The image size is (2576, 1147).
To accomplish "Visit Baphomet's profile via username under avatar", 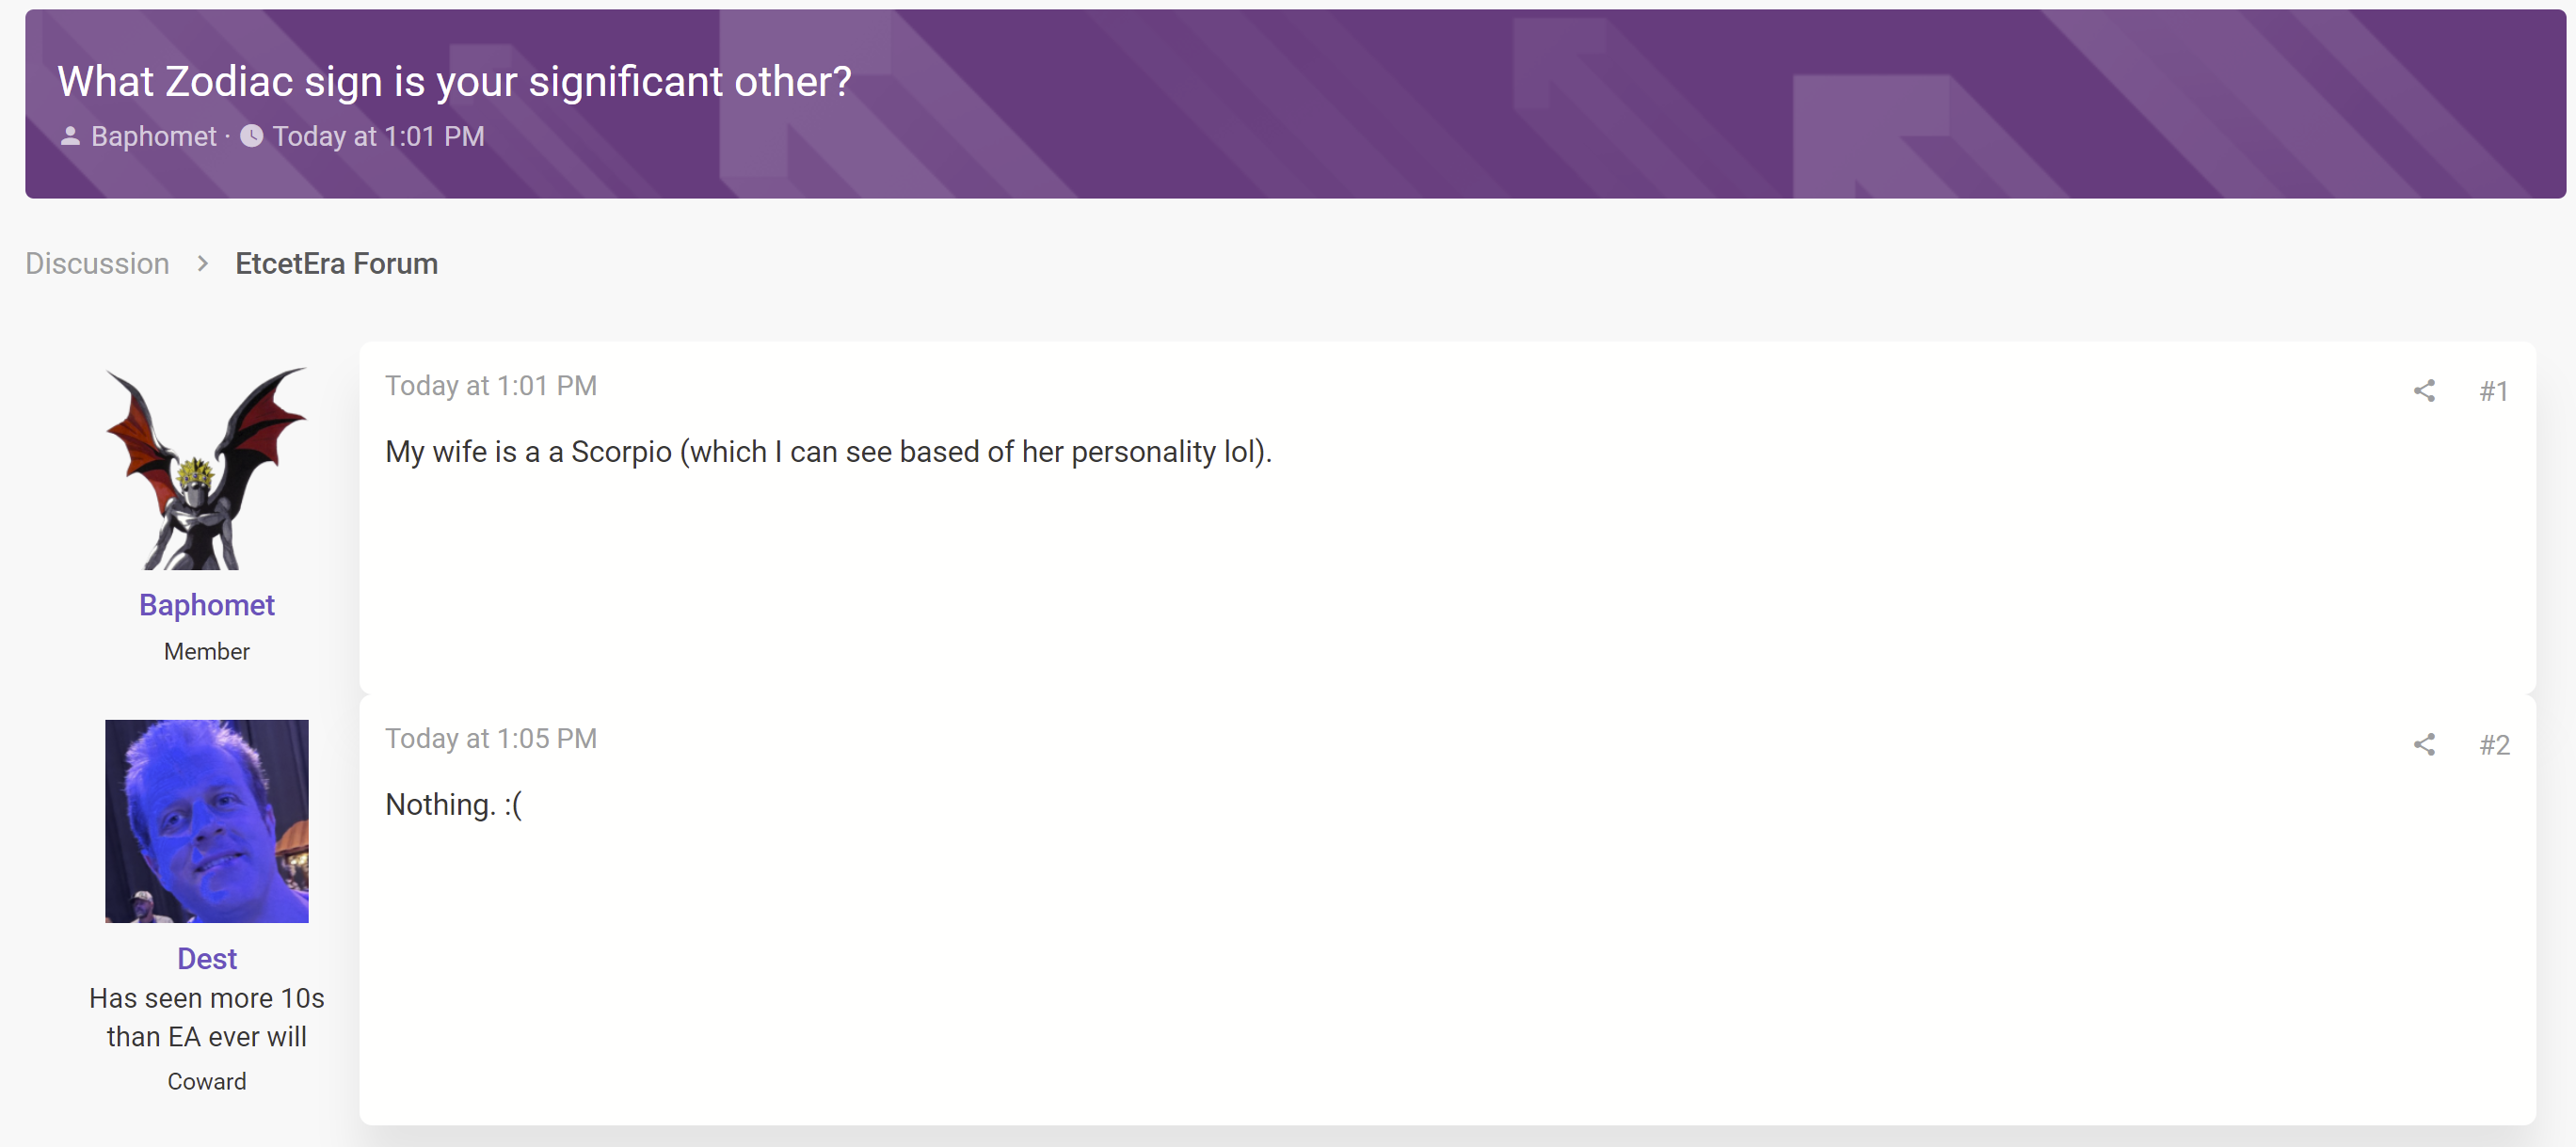I will click(207, 605).
